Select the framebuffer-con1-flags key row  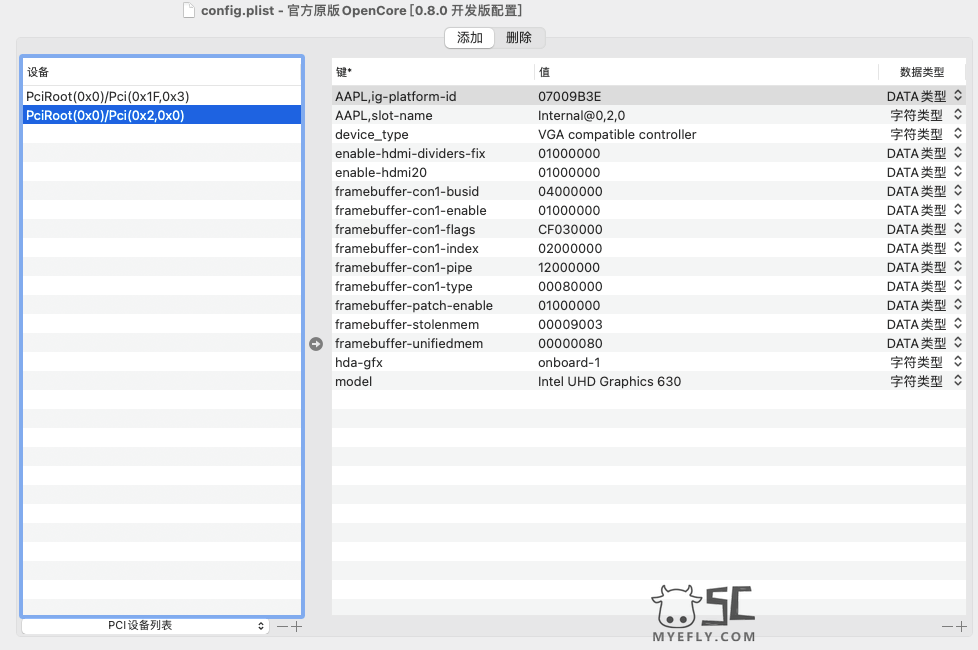tap(405, 229)
